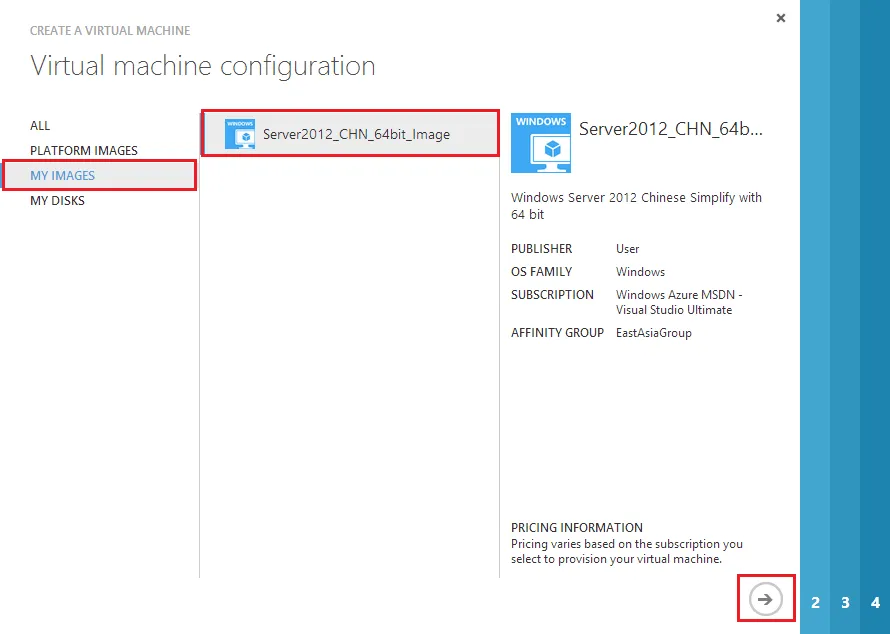Click the large Windows image icon in details

click(541, 142)
